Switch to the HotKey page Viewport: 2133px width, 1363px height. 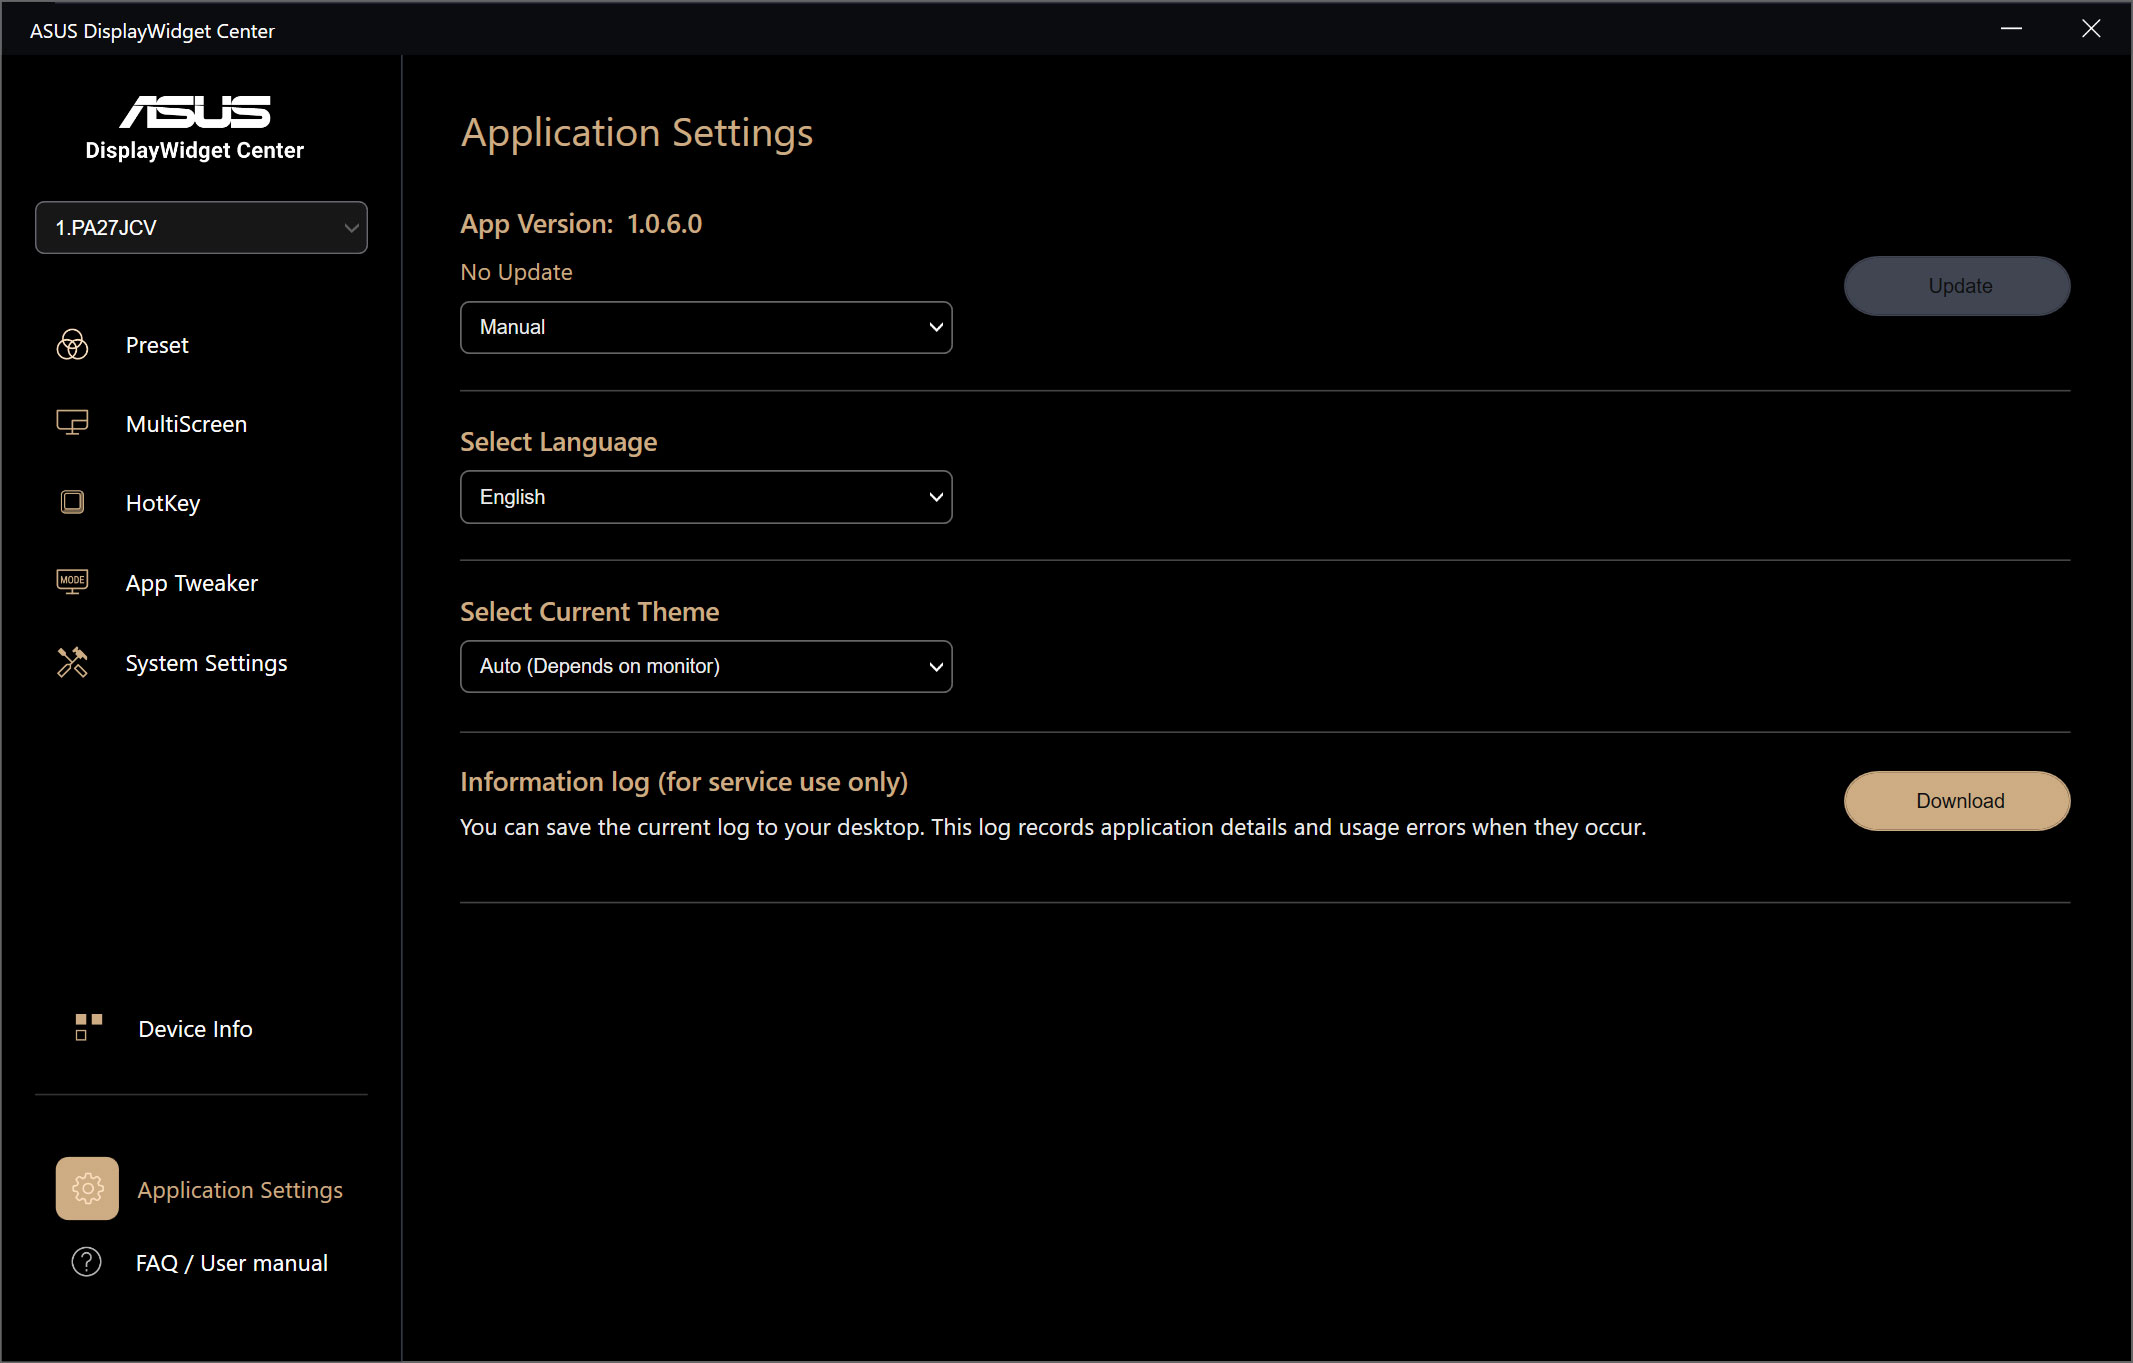click(x=163, y=503)
